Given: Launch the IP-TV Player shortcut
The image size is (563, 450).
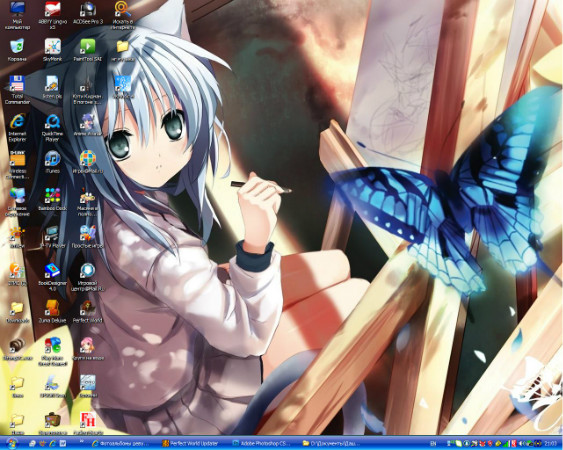Looking at the screenshot, I should [52, 237].
